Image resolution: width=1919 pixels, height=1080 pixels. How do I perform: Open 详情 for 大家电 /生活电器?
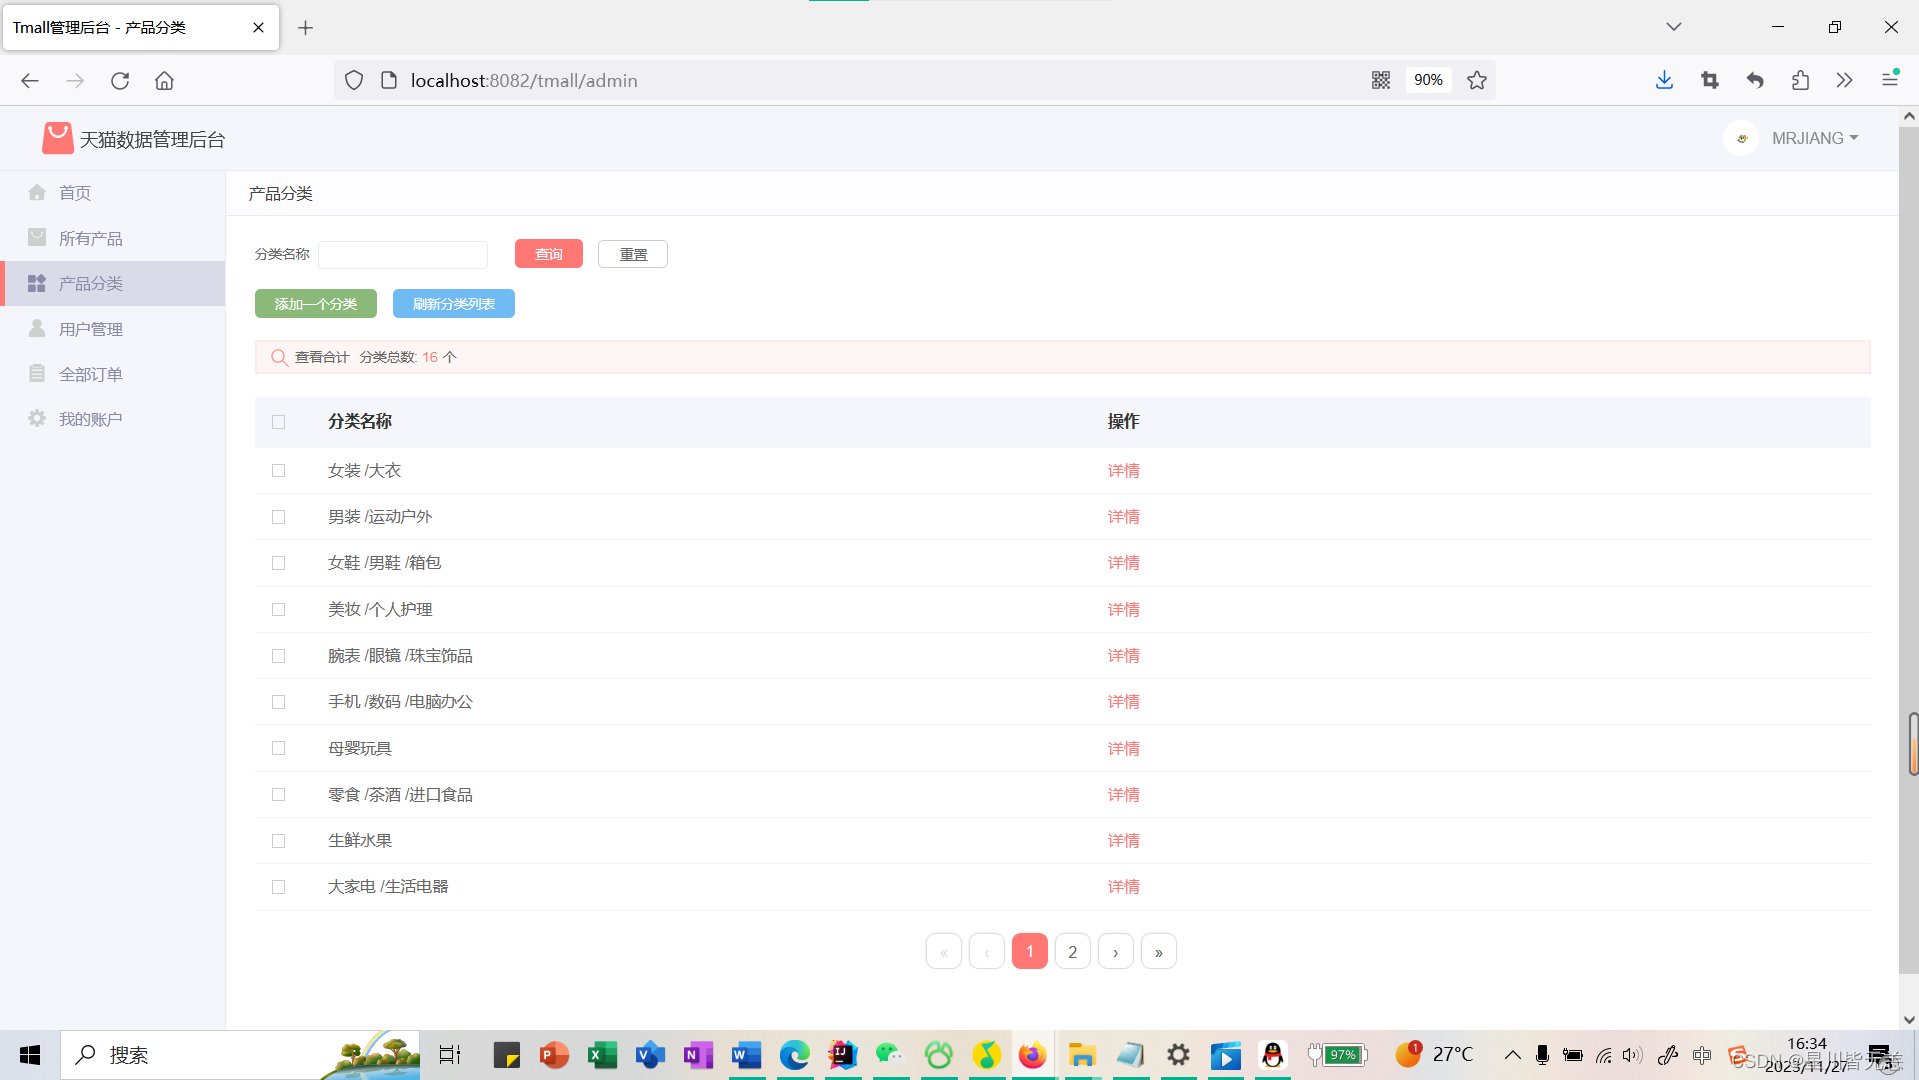pyautogui.click(x=1124, y=887)
